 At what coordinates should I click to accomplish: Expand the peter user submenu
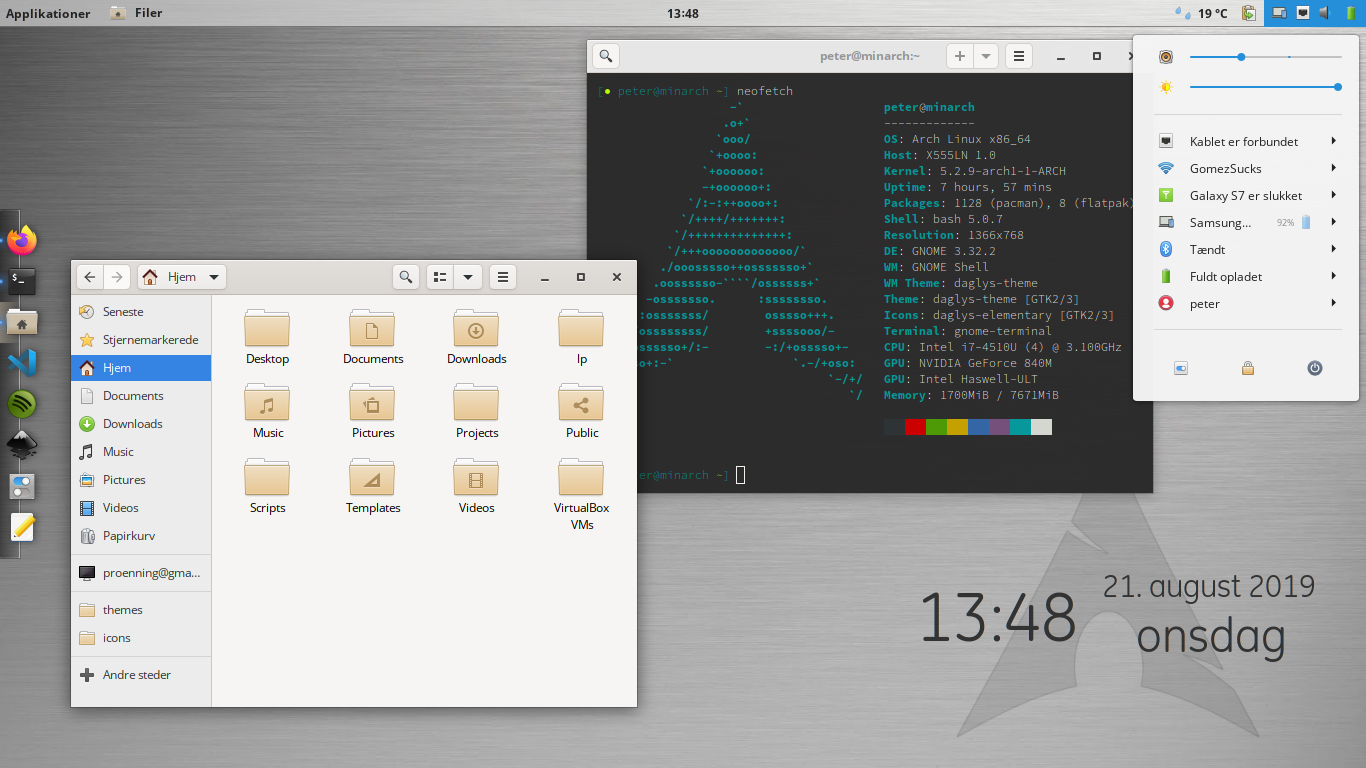point(1248,303)
